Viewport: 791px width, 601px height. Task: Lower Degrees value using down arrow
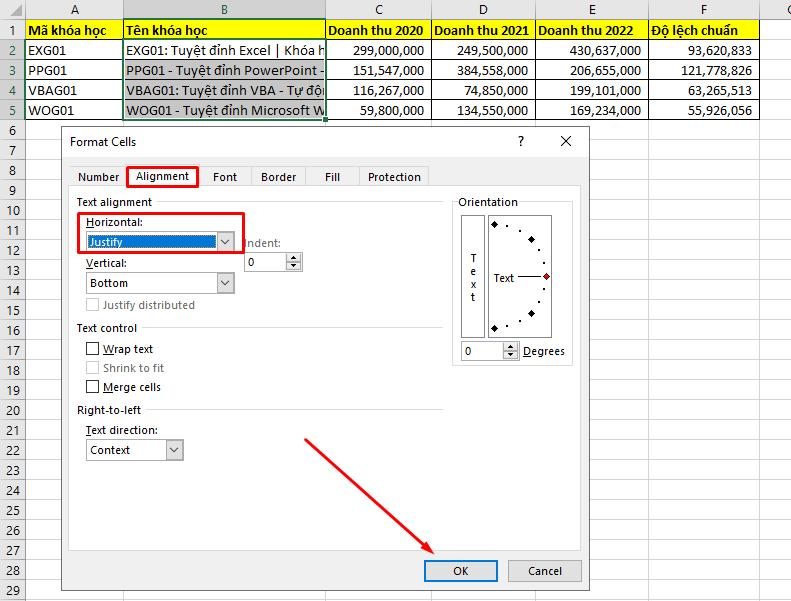point(511,356)
